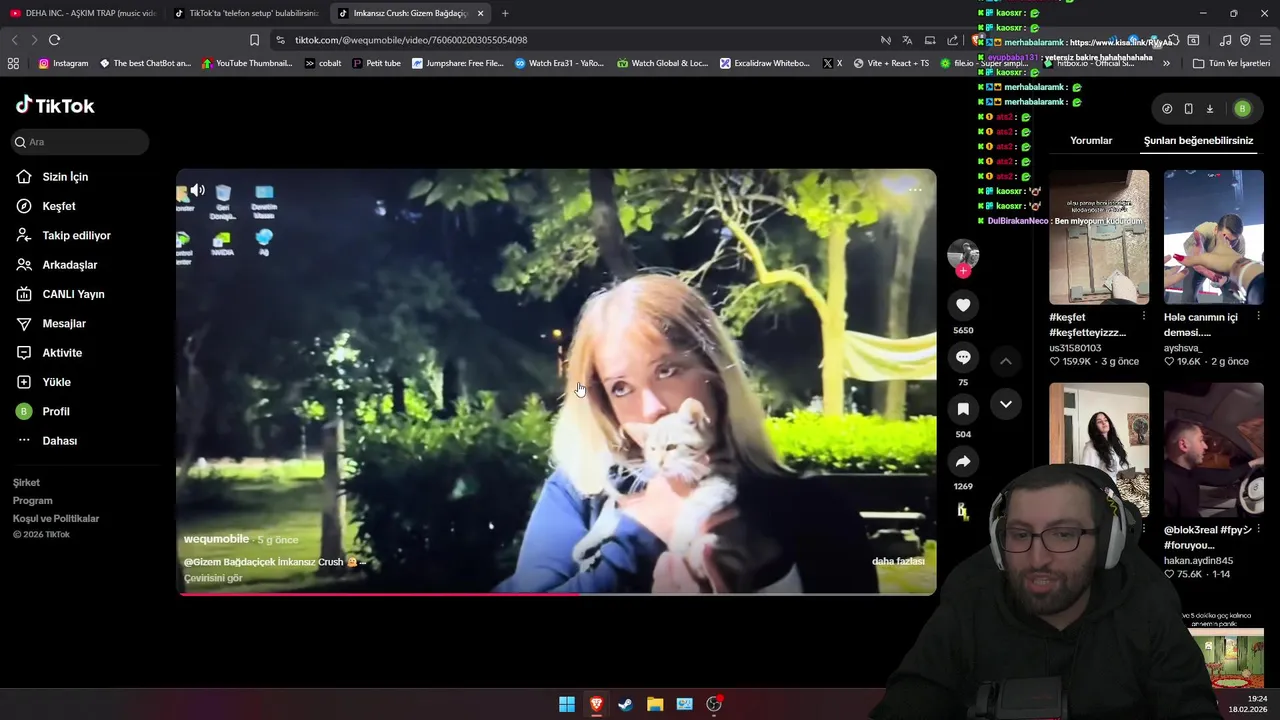
Task: Open the spinning sound disc below share
Action: tap(963, 511)
